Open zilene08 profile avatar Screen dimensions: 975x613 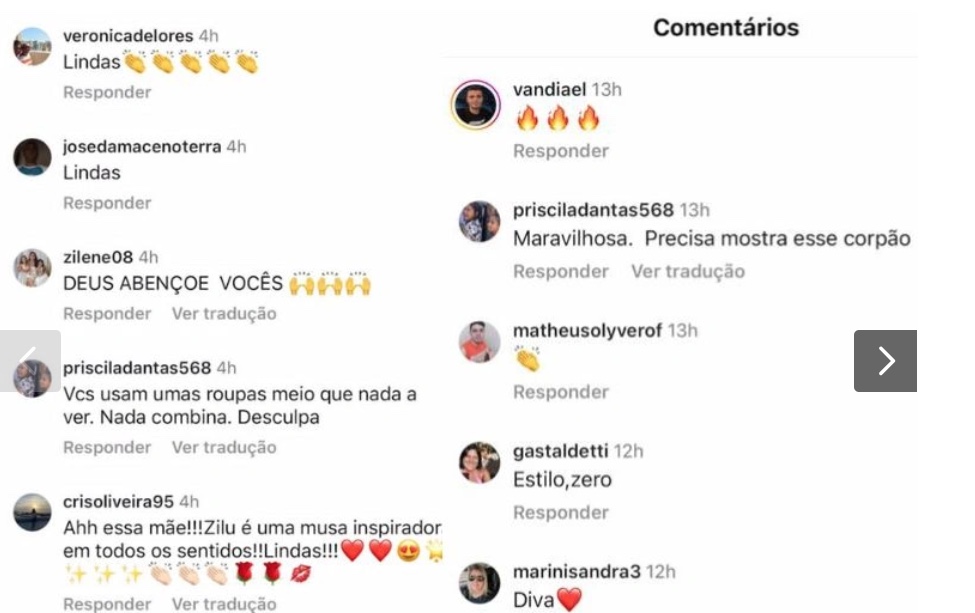point(32,268)
